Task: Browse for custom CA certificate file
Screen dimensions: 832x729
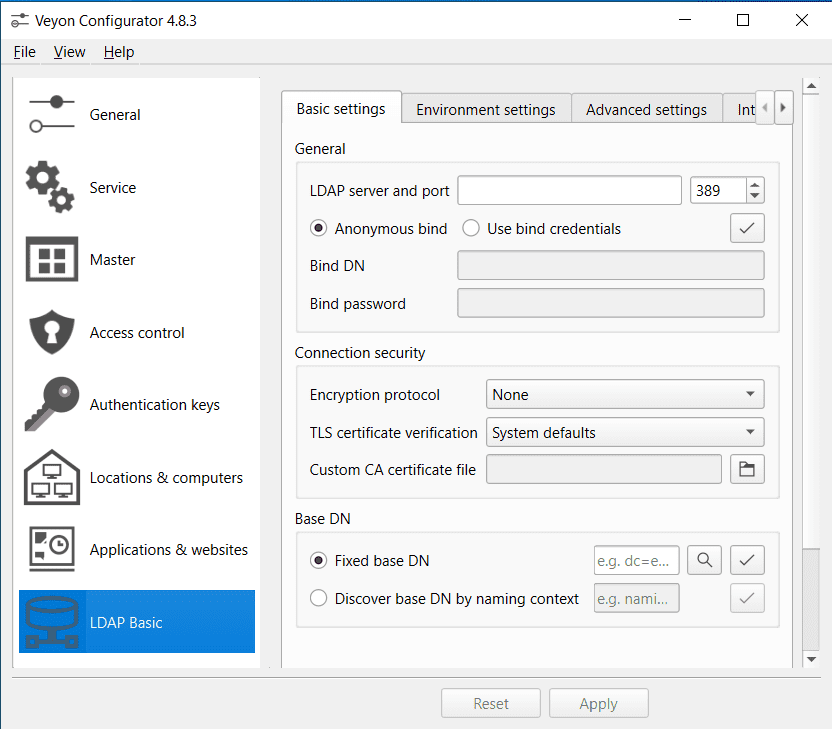Action: click(x=747, y=469)
